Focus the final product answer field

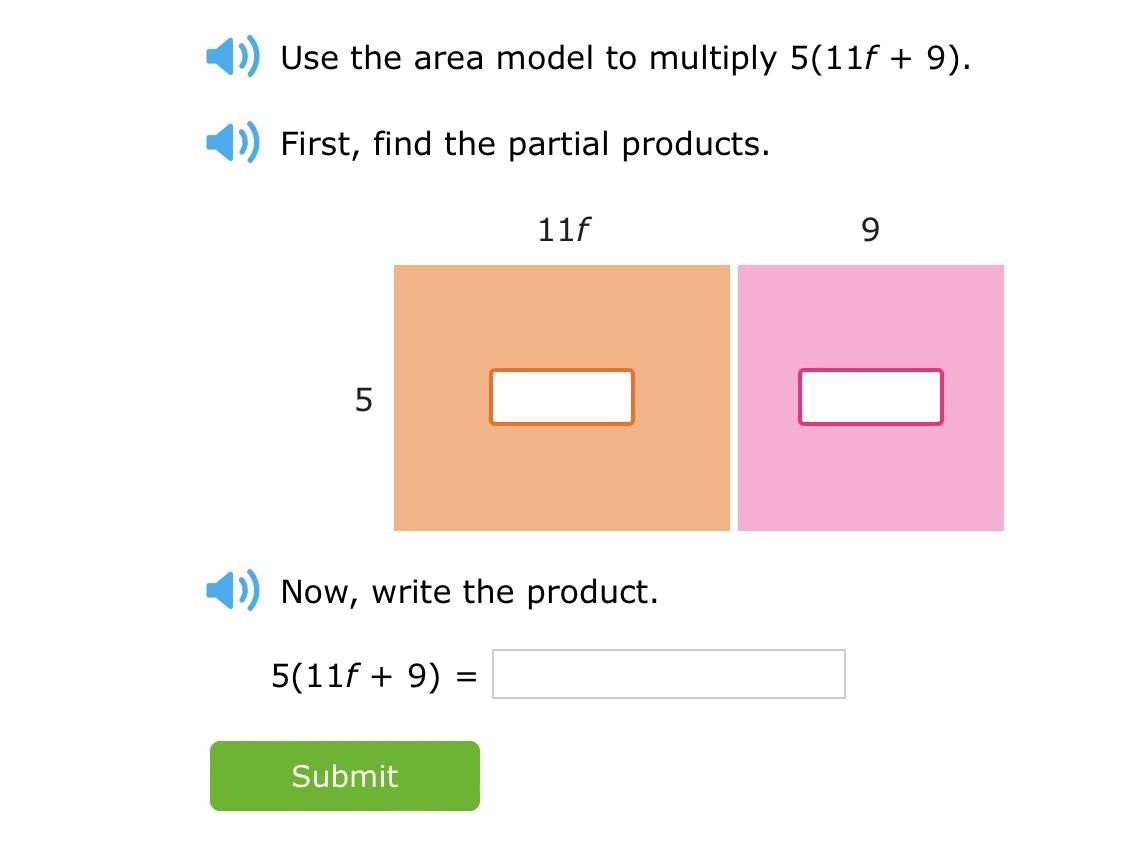668,674
